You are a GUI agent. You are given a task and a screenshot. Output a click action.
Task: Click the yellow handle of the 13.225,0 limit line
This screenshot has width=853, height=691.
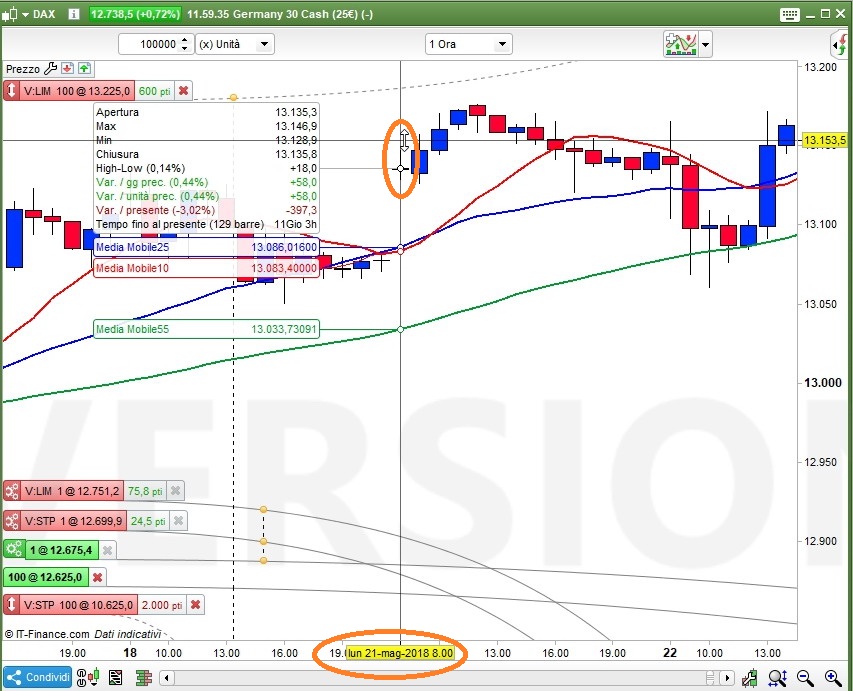tap(233, 97)
